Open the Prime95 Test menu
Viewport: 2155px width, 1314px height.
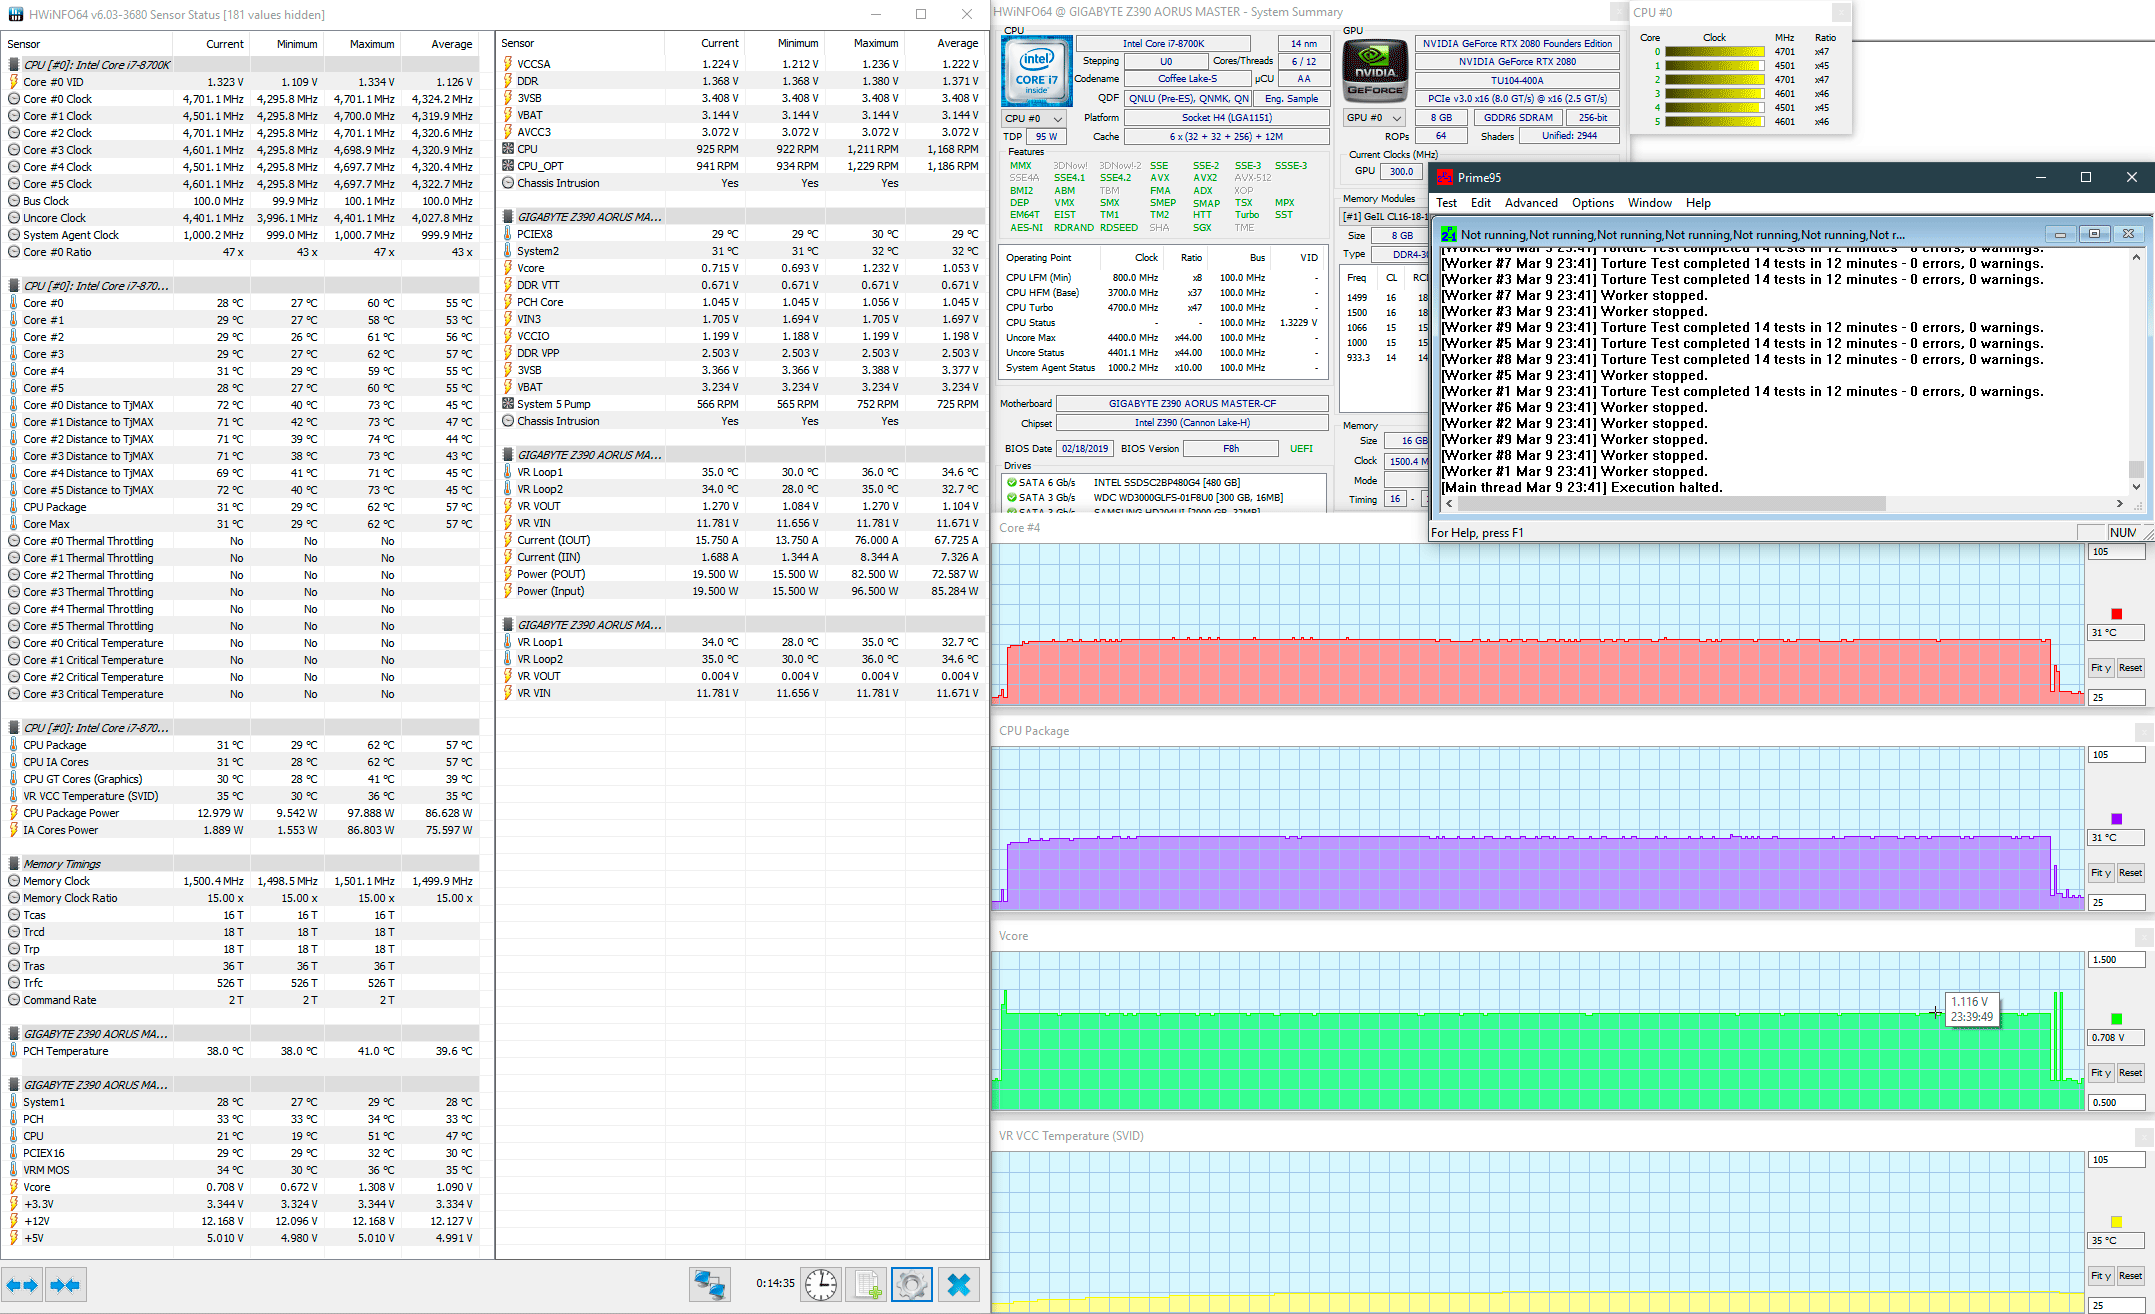[1446, 203]
